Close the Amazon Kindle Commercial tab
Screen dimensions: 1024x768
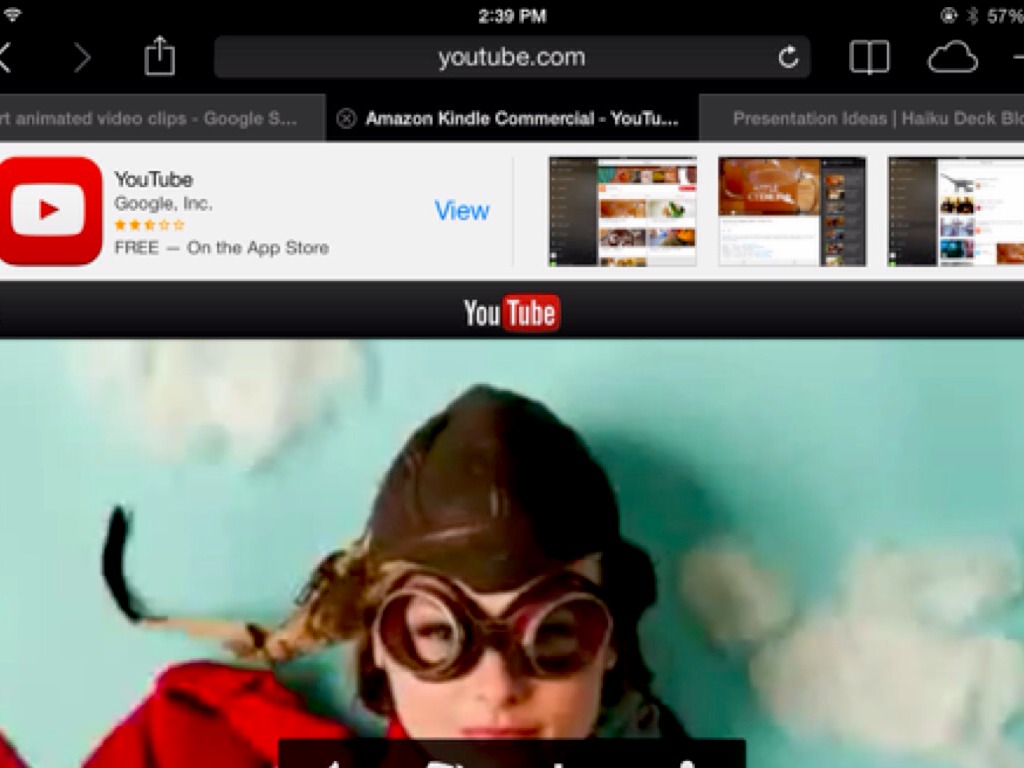click(x=346, y=119)
